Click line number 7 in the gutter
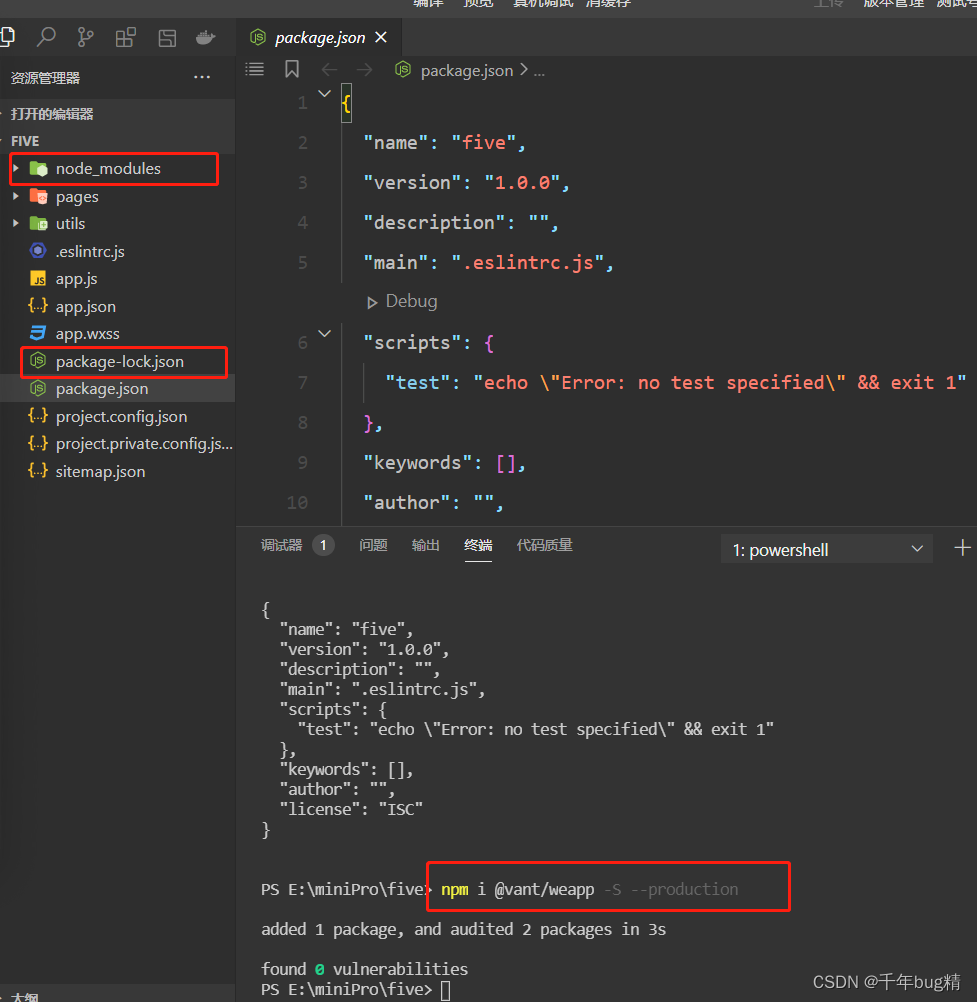This screenshot has width=977, height=1002. (305, 383)
